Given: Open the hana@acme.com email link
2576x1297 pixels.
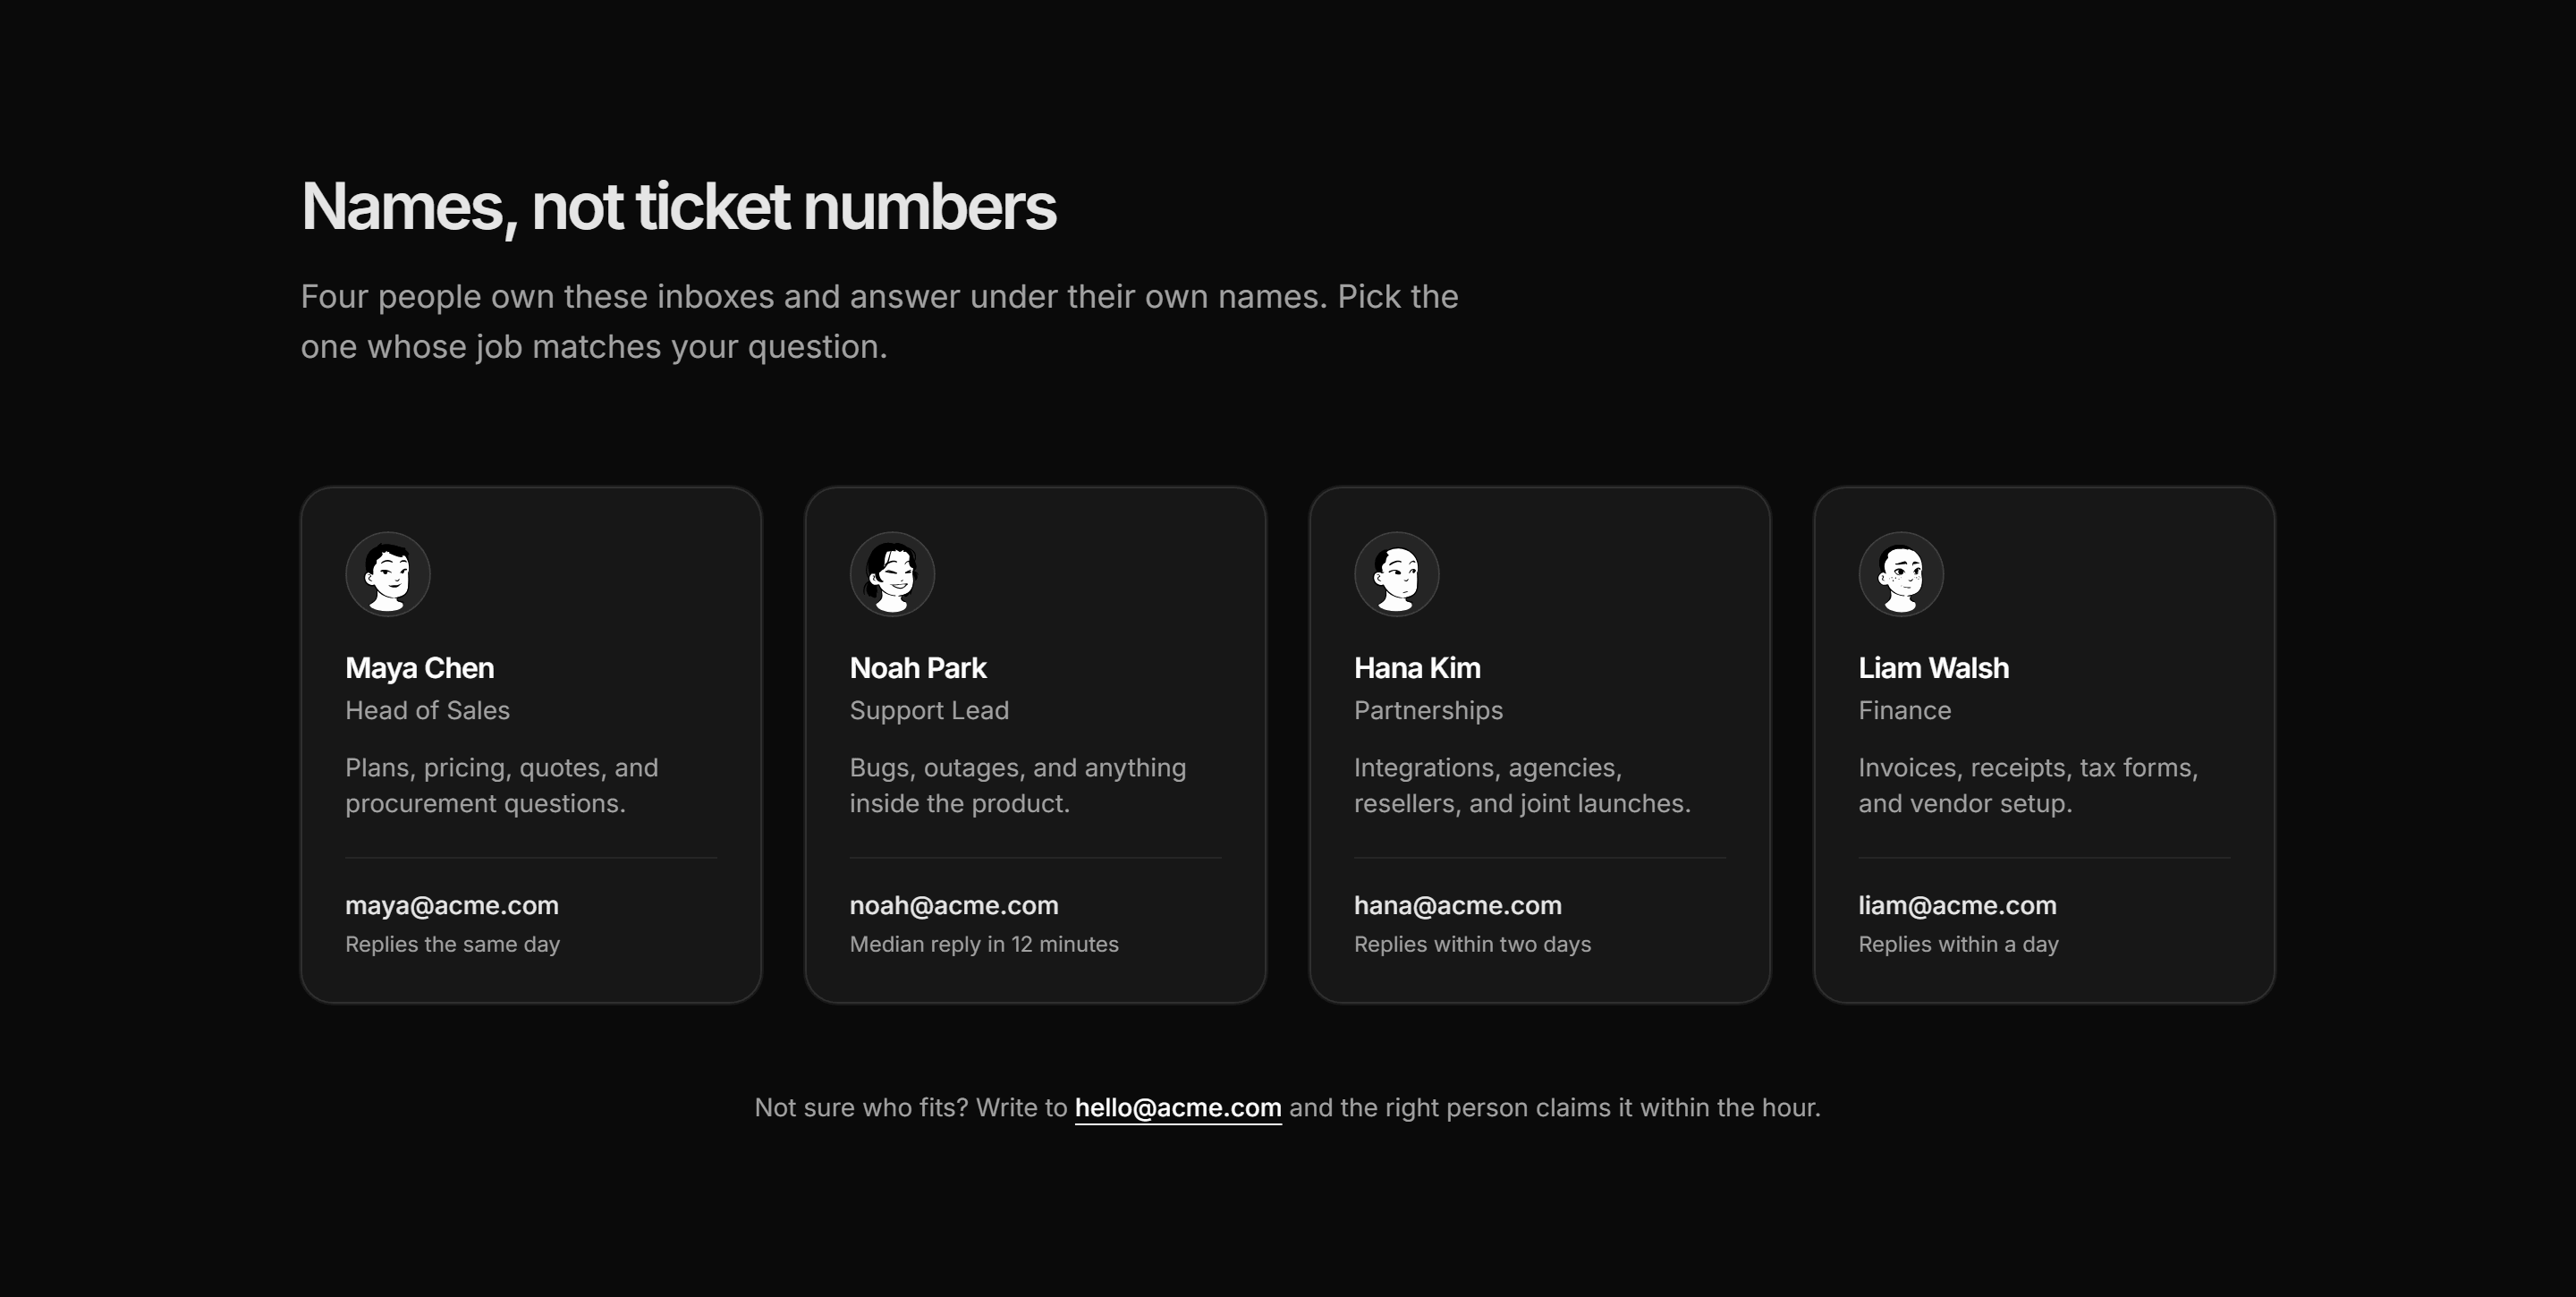Looking at the screenshot, I should 1458,905.
